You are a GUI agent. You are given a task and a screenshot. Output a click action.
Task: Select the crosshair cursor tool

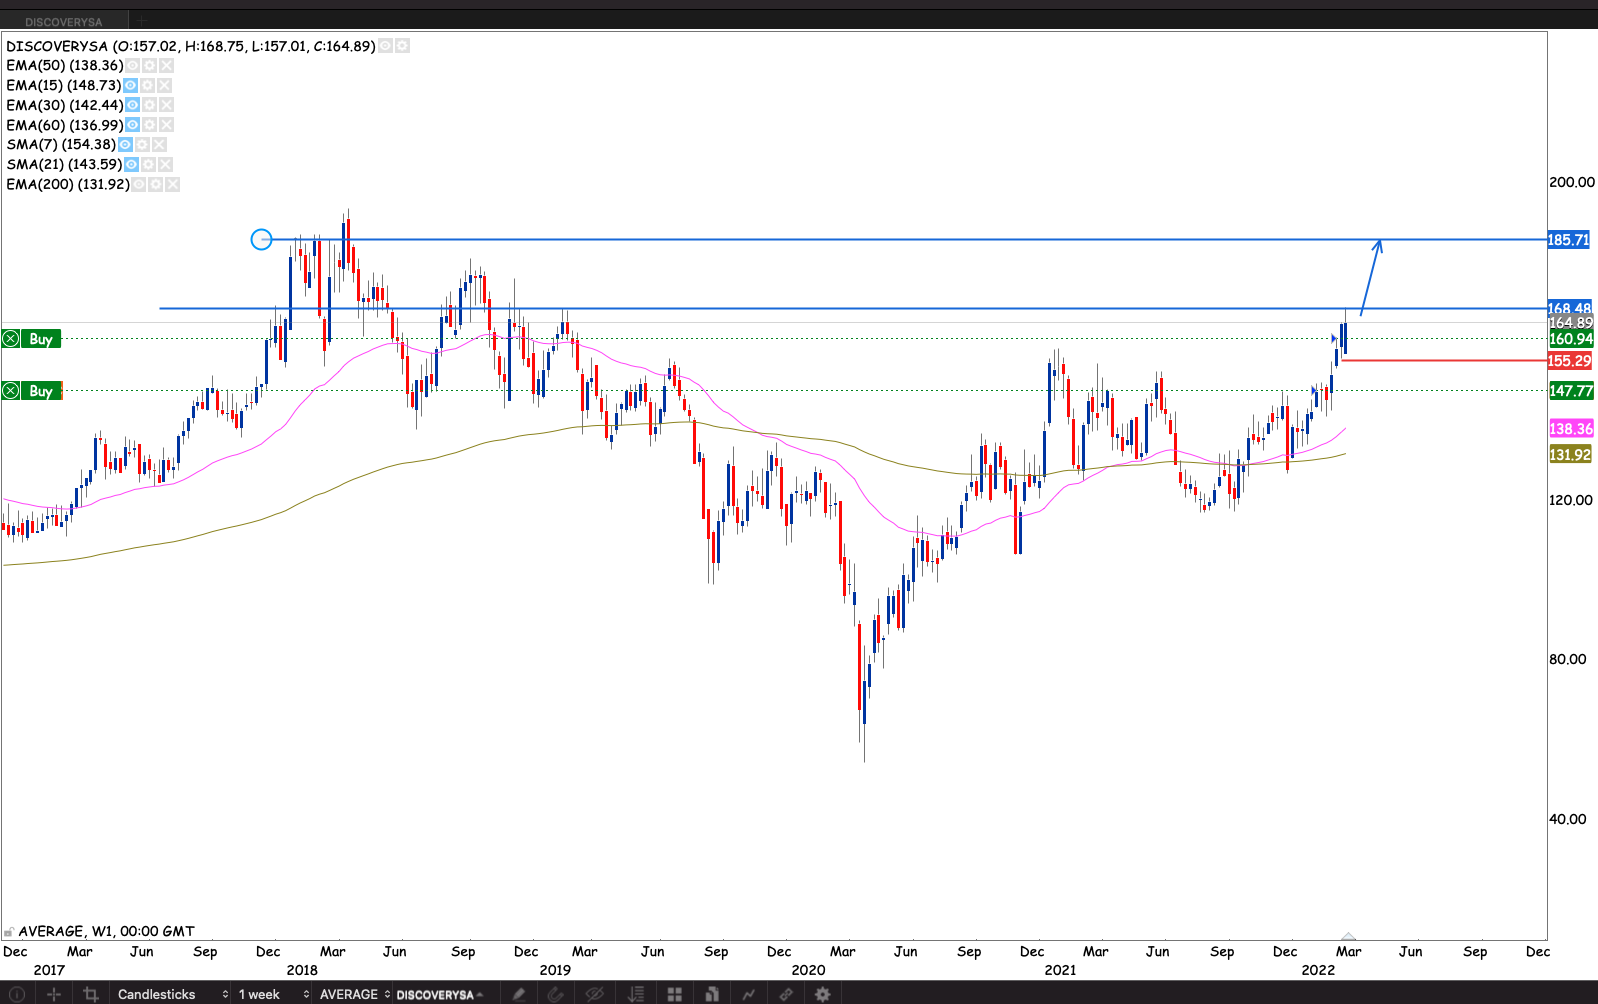tap(54, 994)
